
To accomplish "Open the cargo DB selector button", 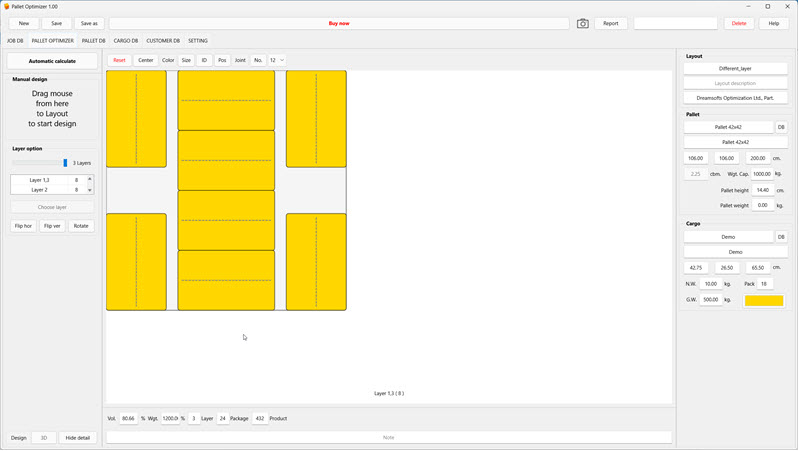I will click(x=781, y=237).
